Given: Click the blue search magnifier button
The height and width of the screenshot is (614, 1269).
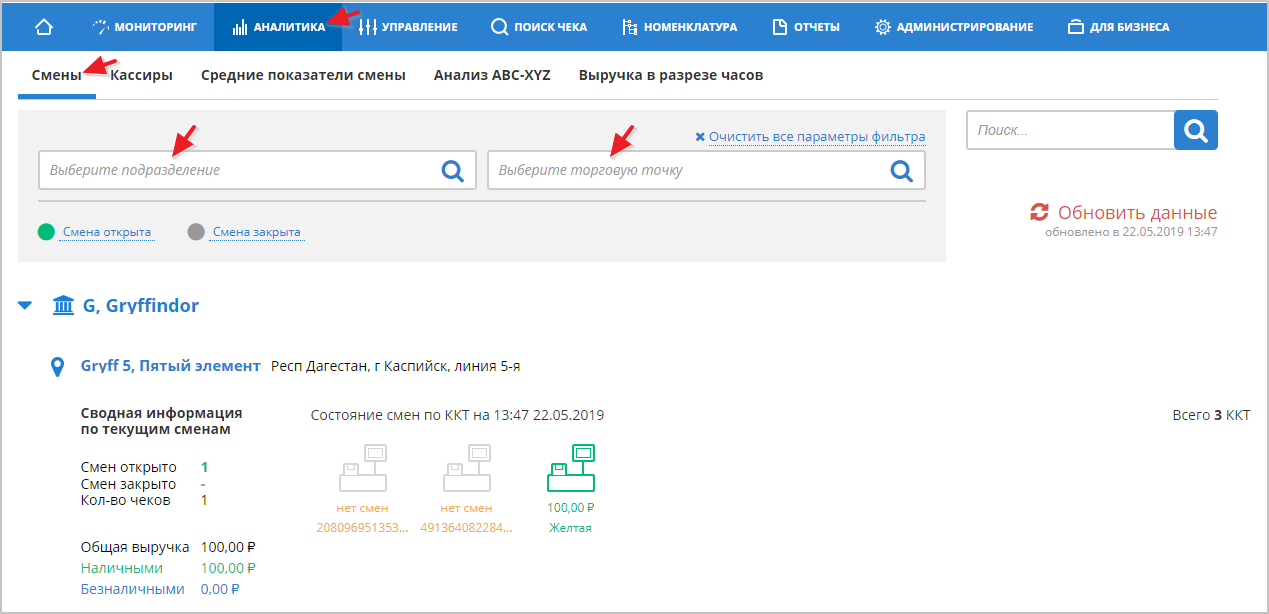Looking at the screenshot, I should (1195, 130).
